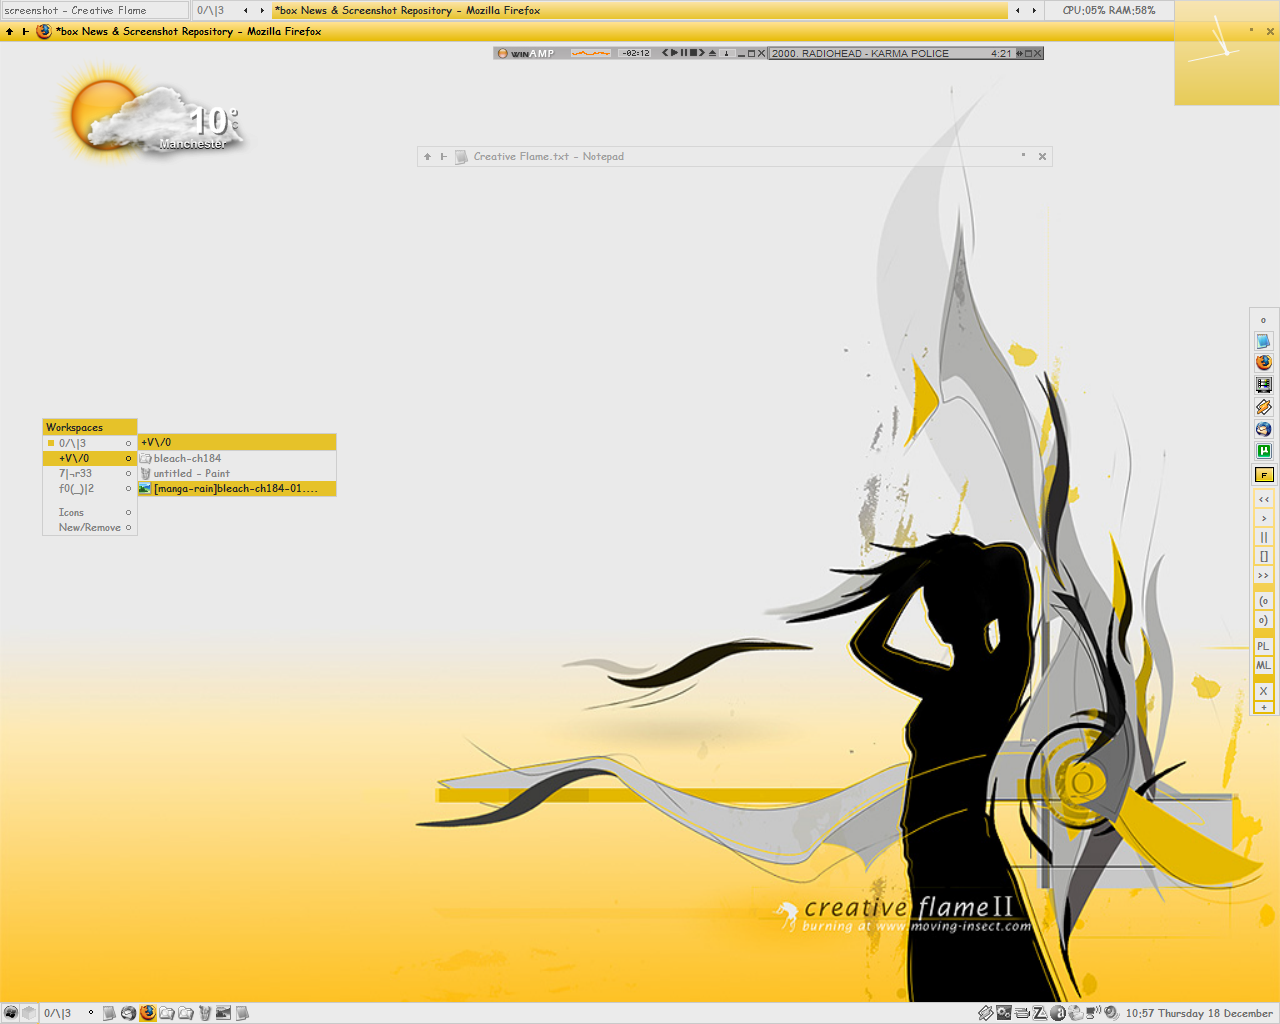This screenshot has height=1024, width=1280.
Task: Click the next workspace arrow in top bar
Action: point(262,10)
